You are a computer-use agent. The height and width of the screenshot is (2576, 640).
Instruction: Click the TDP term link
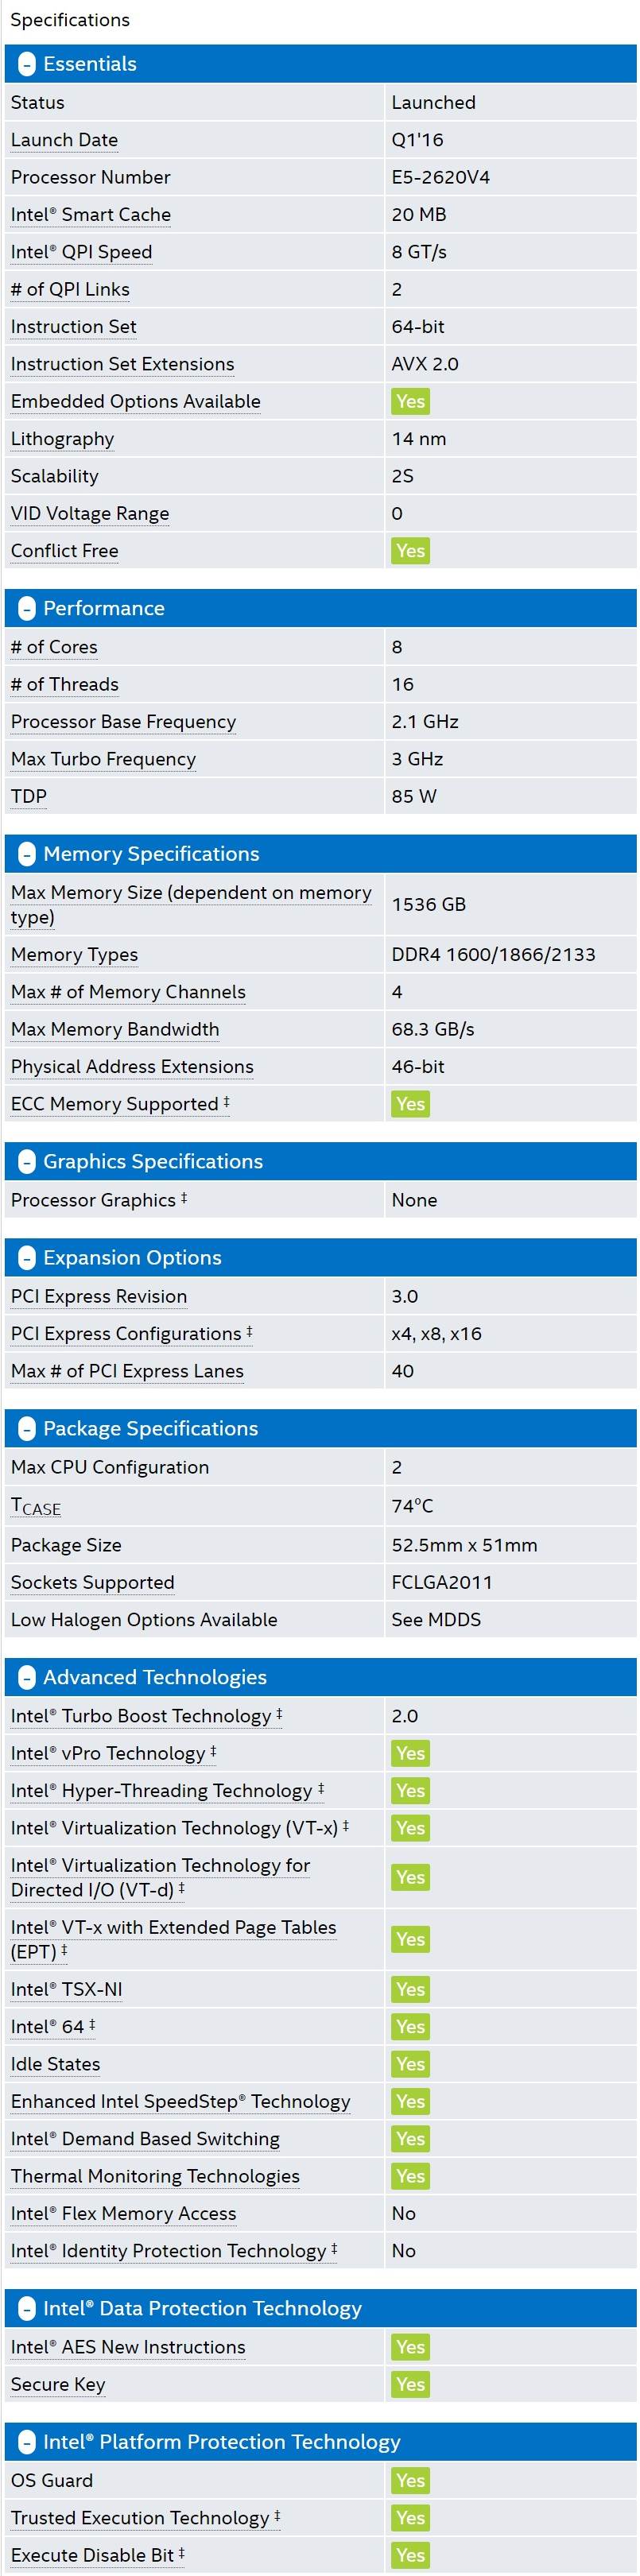(x=29, y=797)
